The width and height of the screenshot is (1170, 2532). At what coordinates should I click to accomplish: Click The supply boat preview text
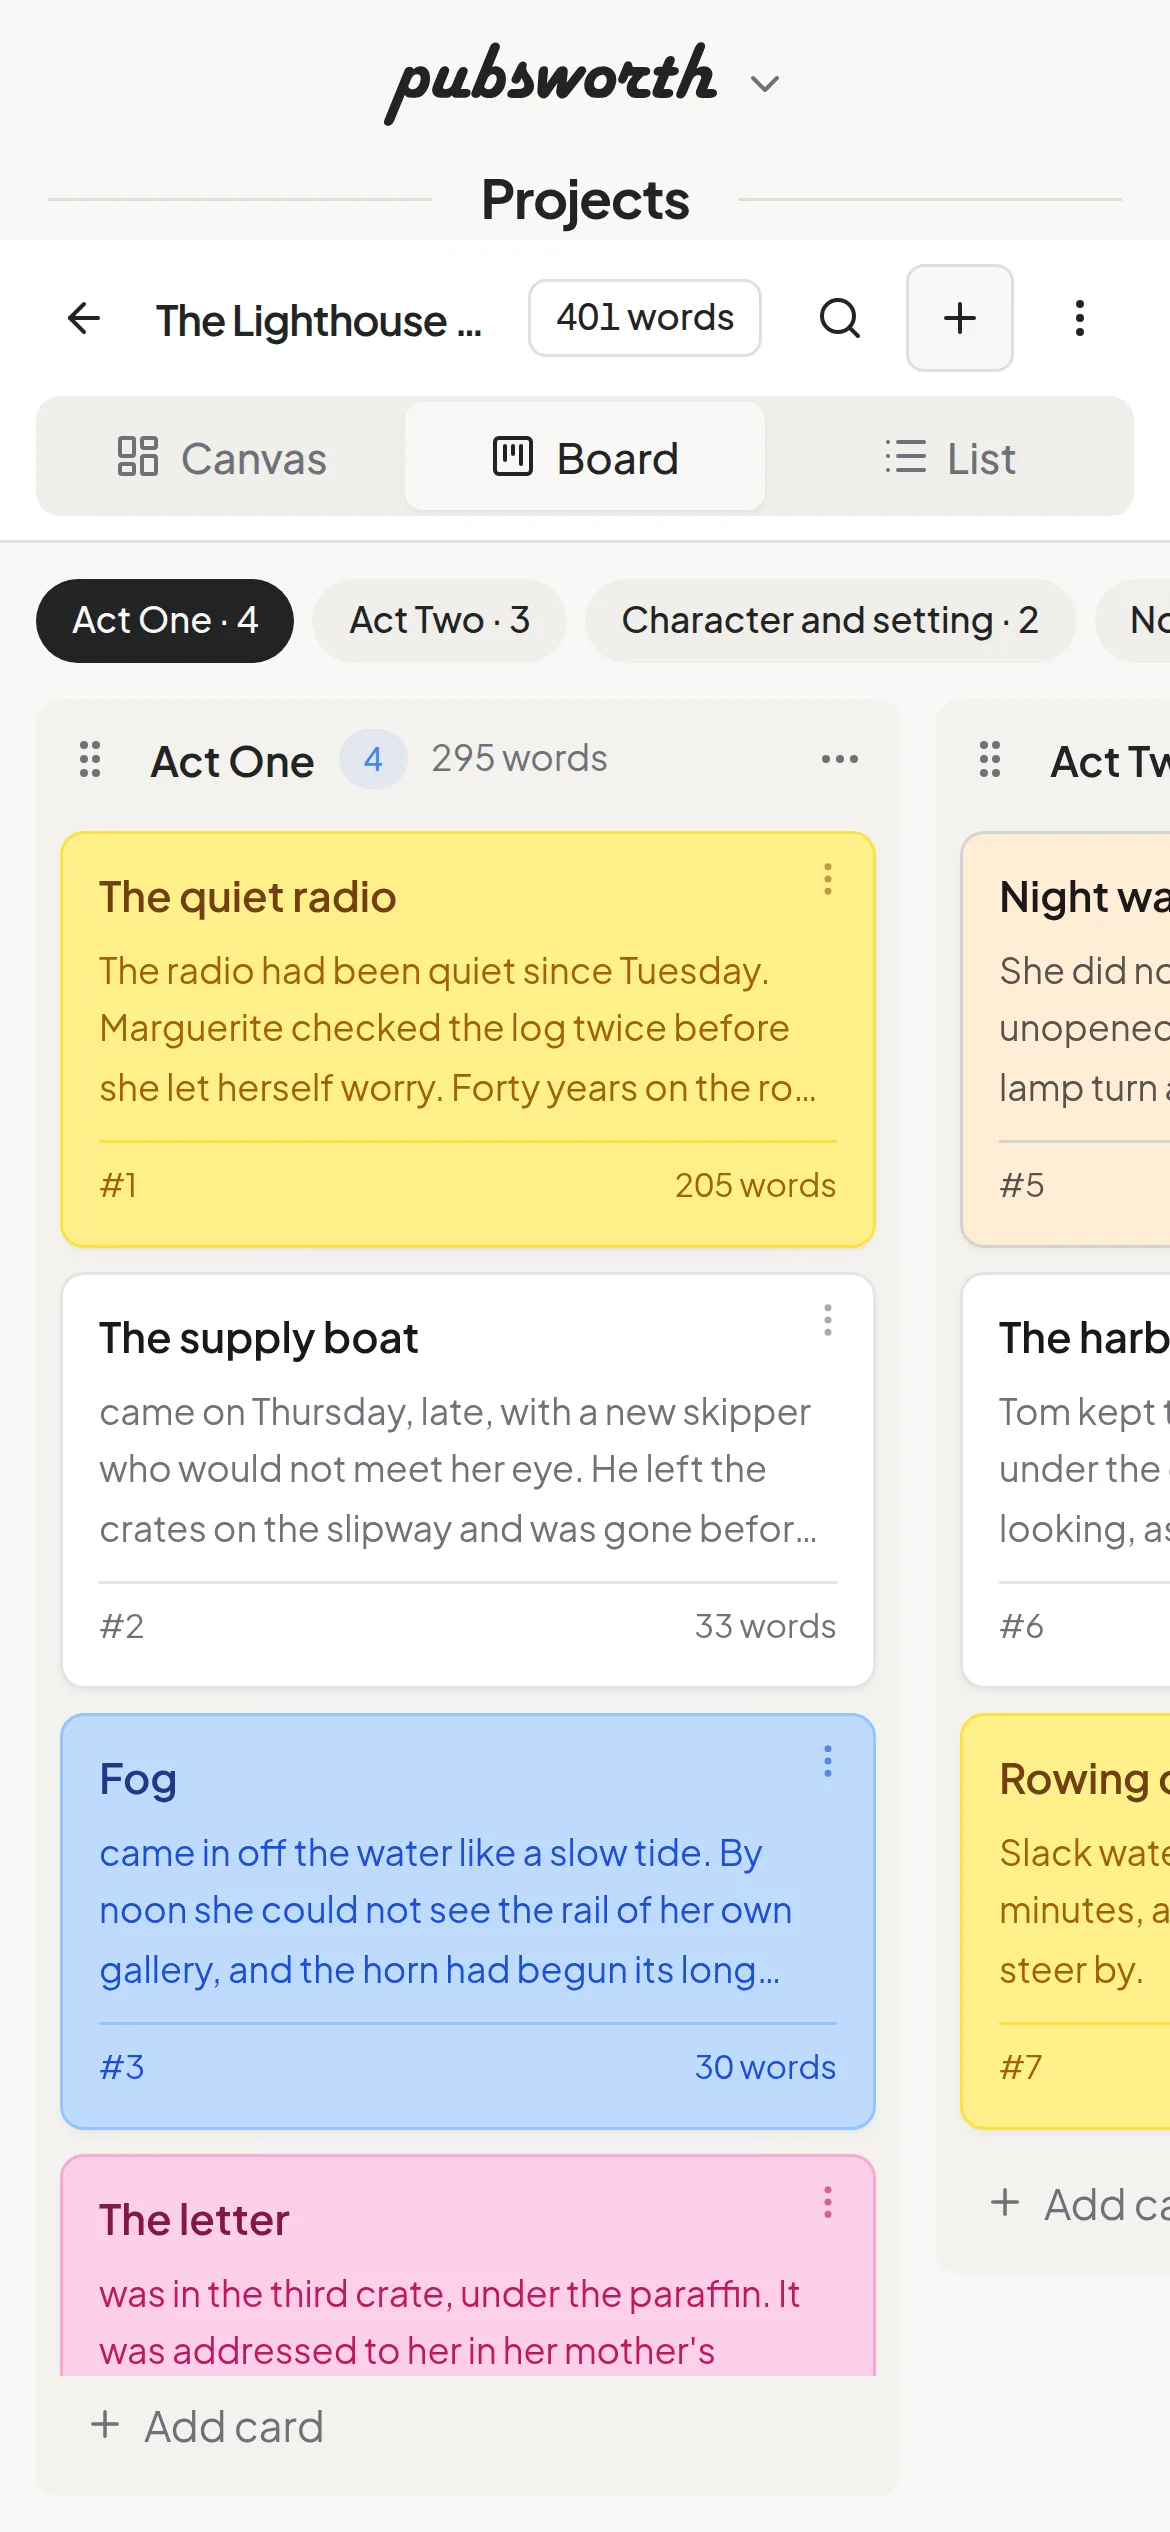(x=458, y=1471)
